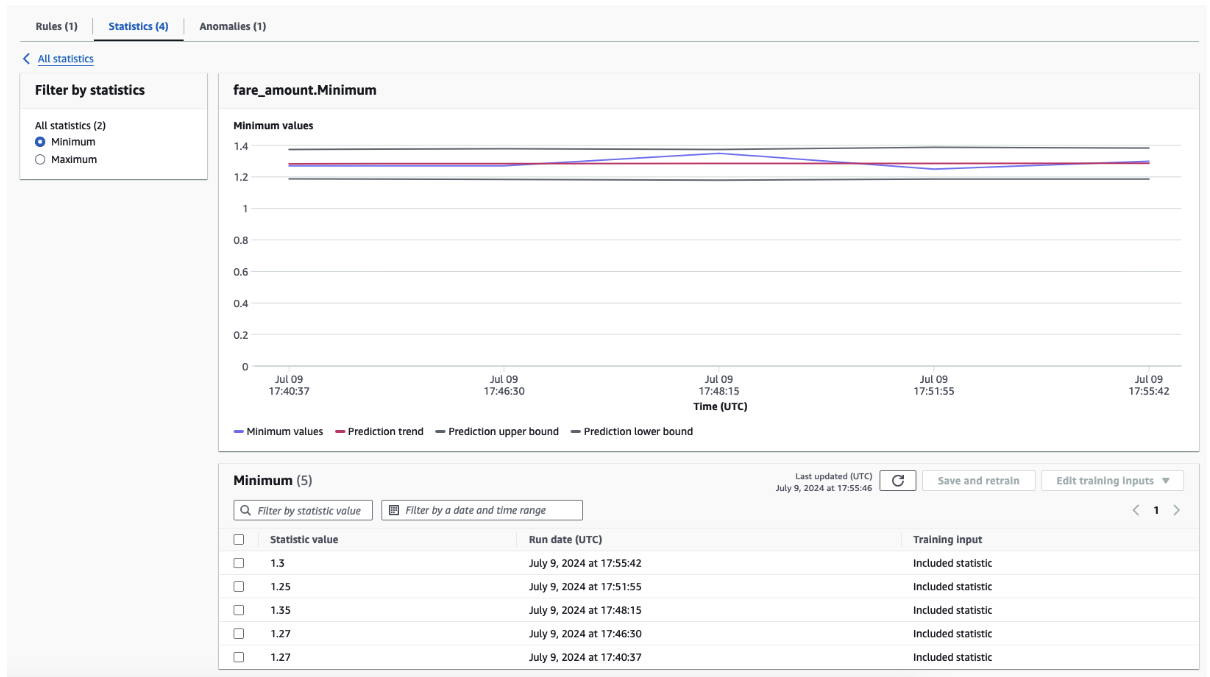
Task: Click the refresh statistics icon button
Action: coord(897,481)
